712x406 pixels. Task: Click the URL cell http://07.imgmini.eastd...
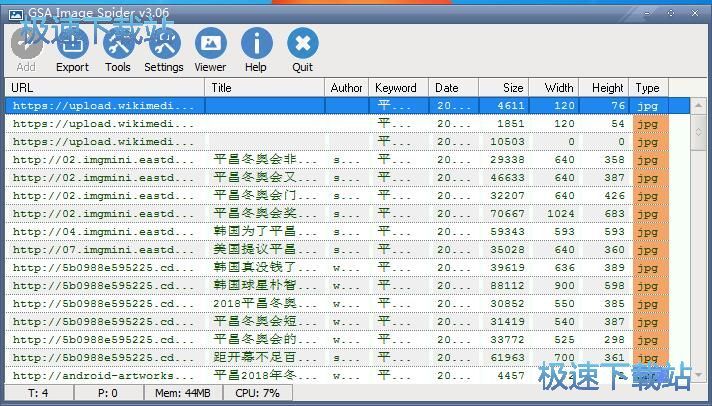pyautogui.click(x=104, y=250)
